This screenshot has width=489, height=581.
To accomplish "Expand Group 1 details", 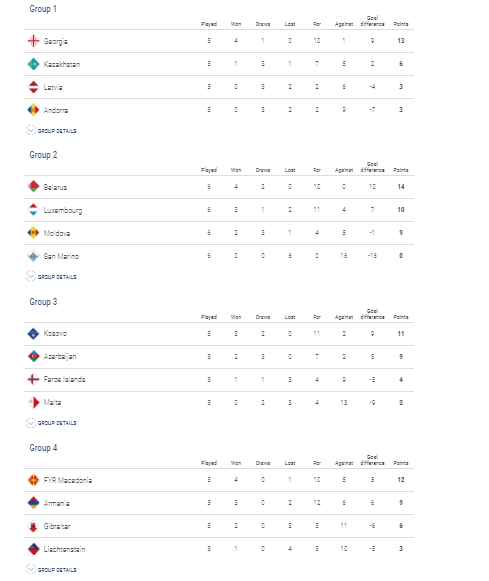I will [51, 130].
